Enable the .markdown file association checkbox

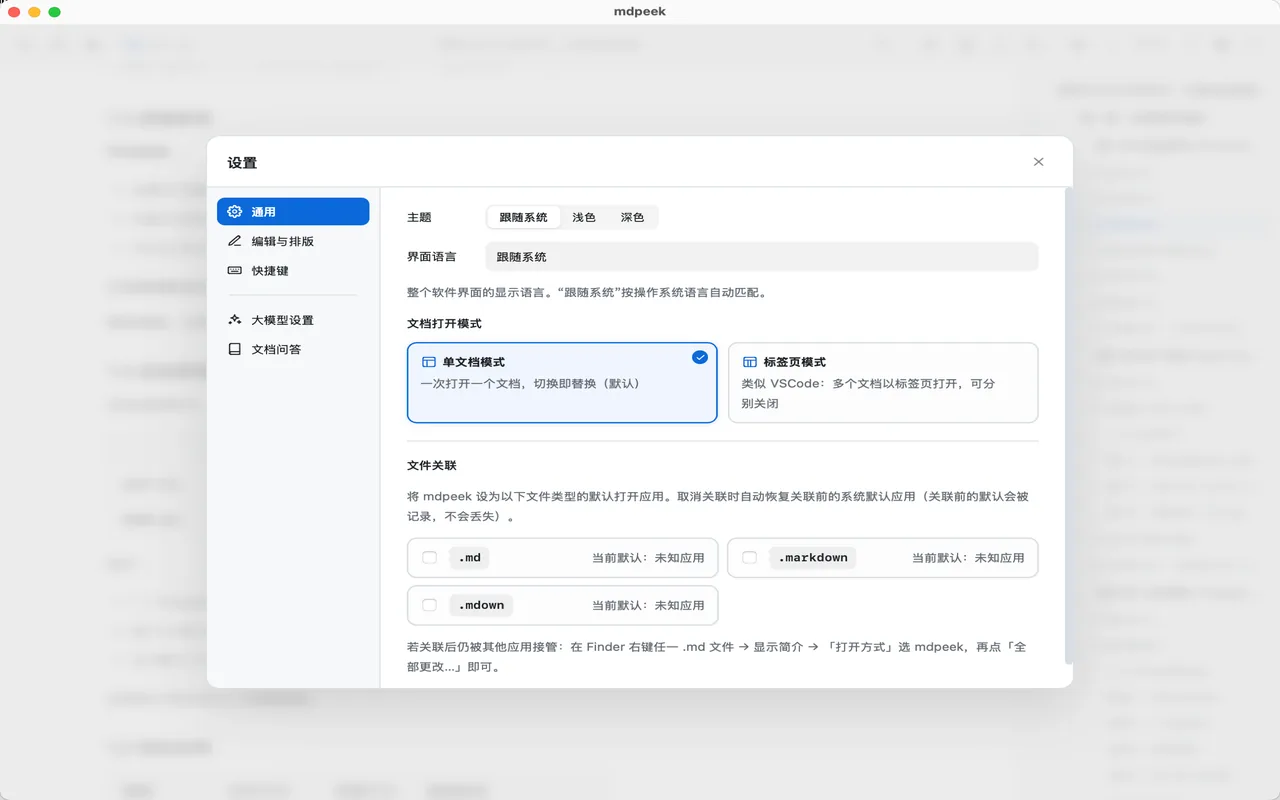tap(750, 558)
